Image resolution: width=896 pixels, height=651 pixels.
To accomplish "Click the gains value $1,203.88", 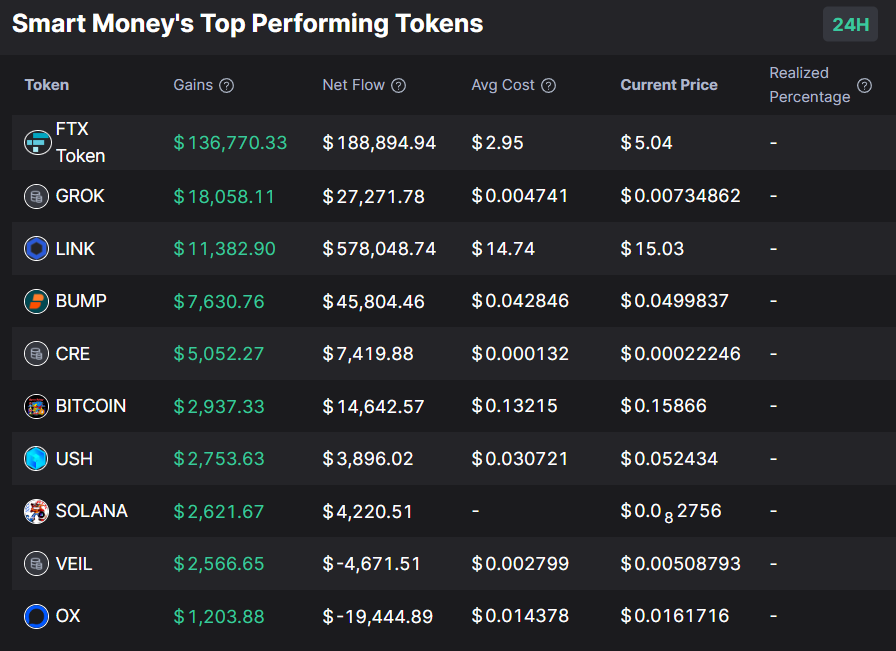I will [x=219, y=616].
